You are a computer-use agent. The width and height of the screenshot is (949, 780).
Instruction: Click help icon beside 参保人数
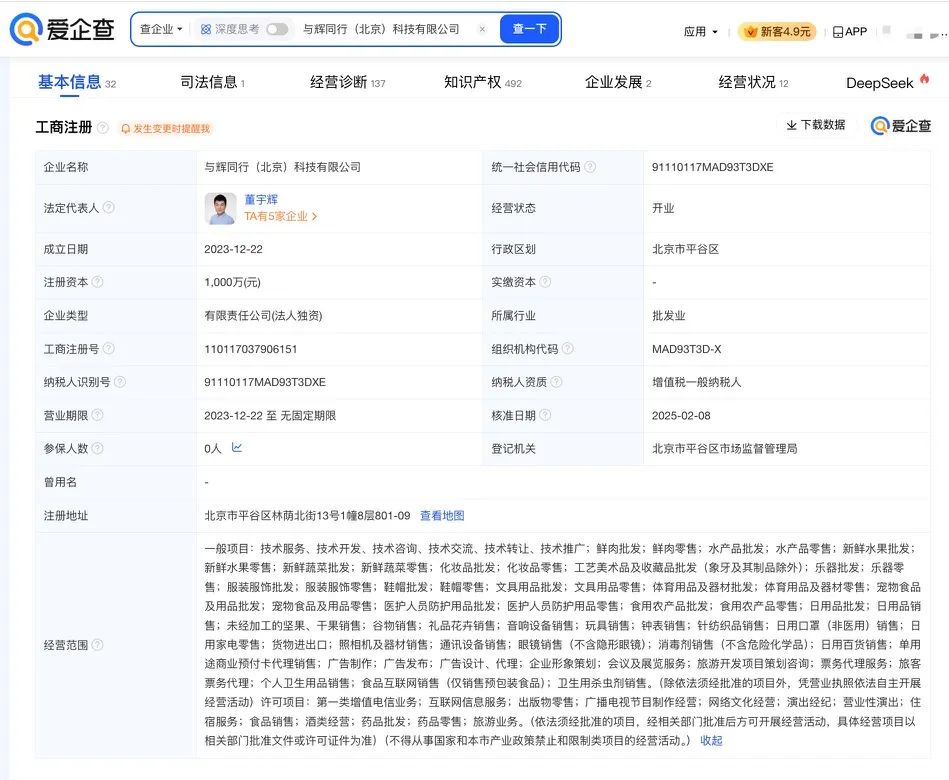(x=97, y=448)
